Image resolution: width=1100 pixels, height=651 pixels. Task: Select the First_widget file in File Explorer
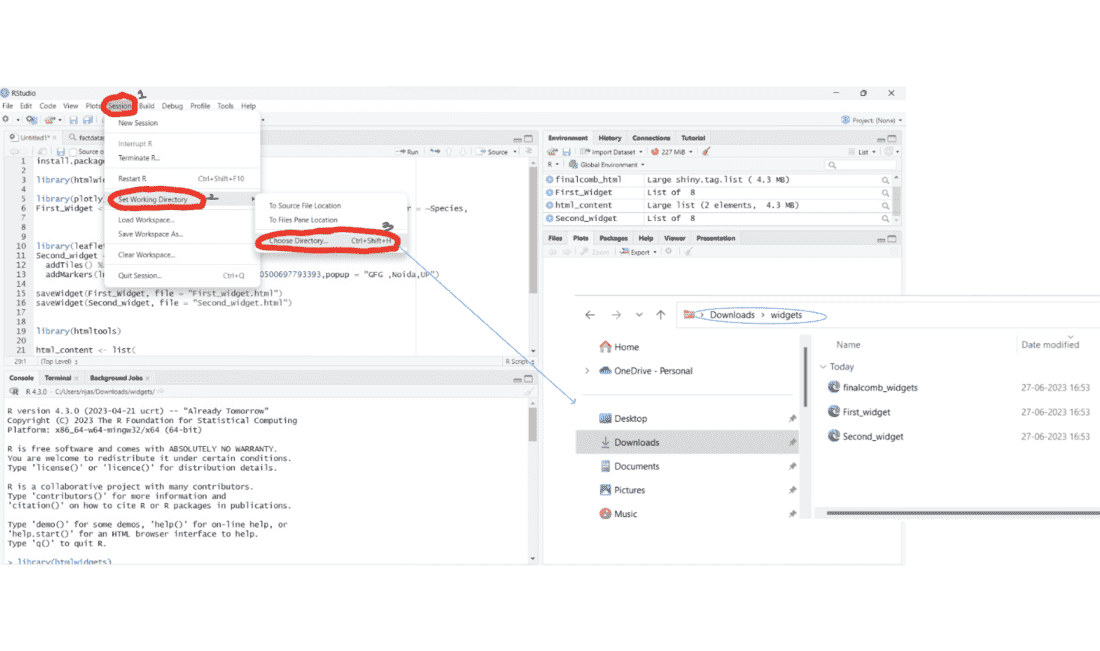866,412
